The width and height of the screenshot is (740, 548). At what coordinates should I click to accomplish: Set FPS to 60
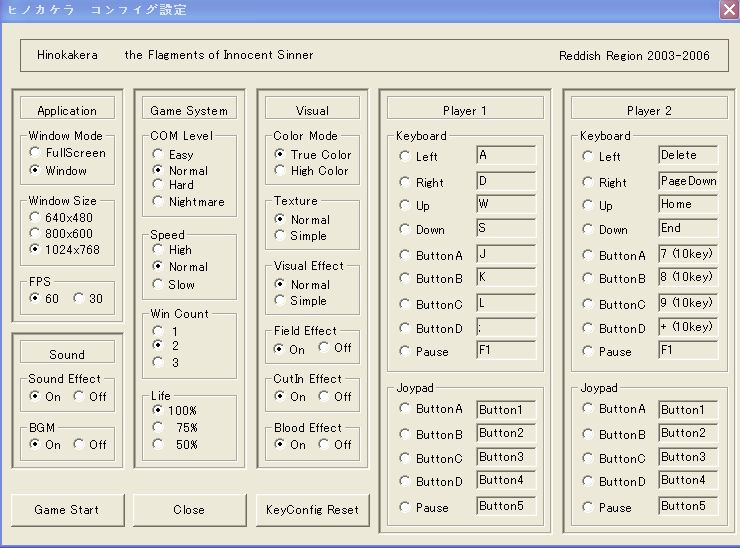point(34,298)
